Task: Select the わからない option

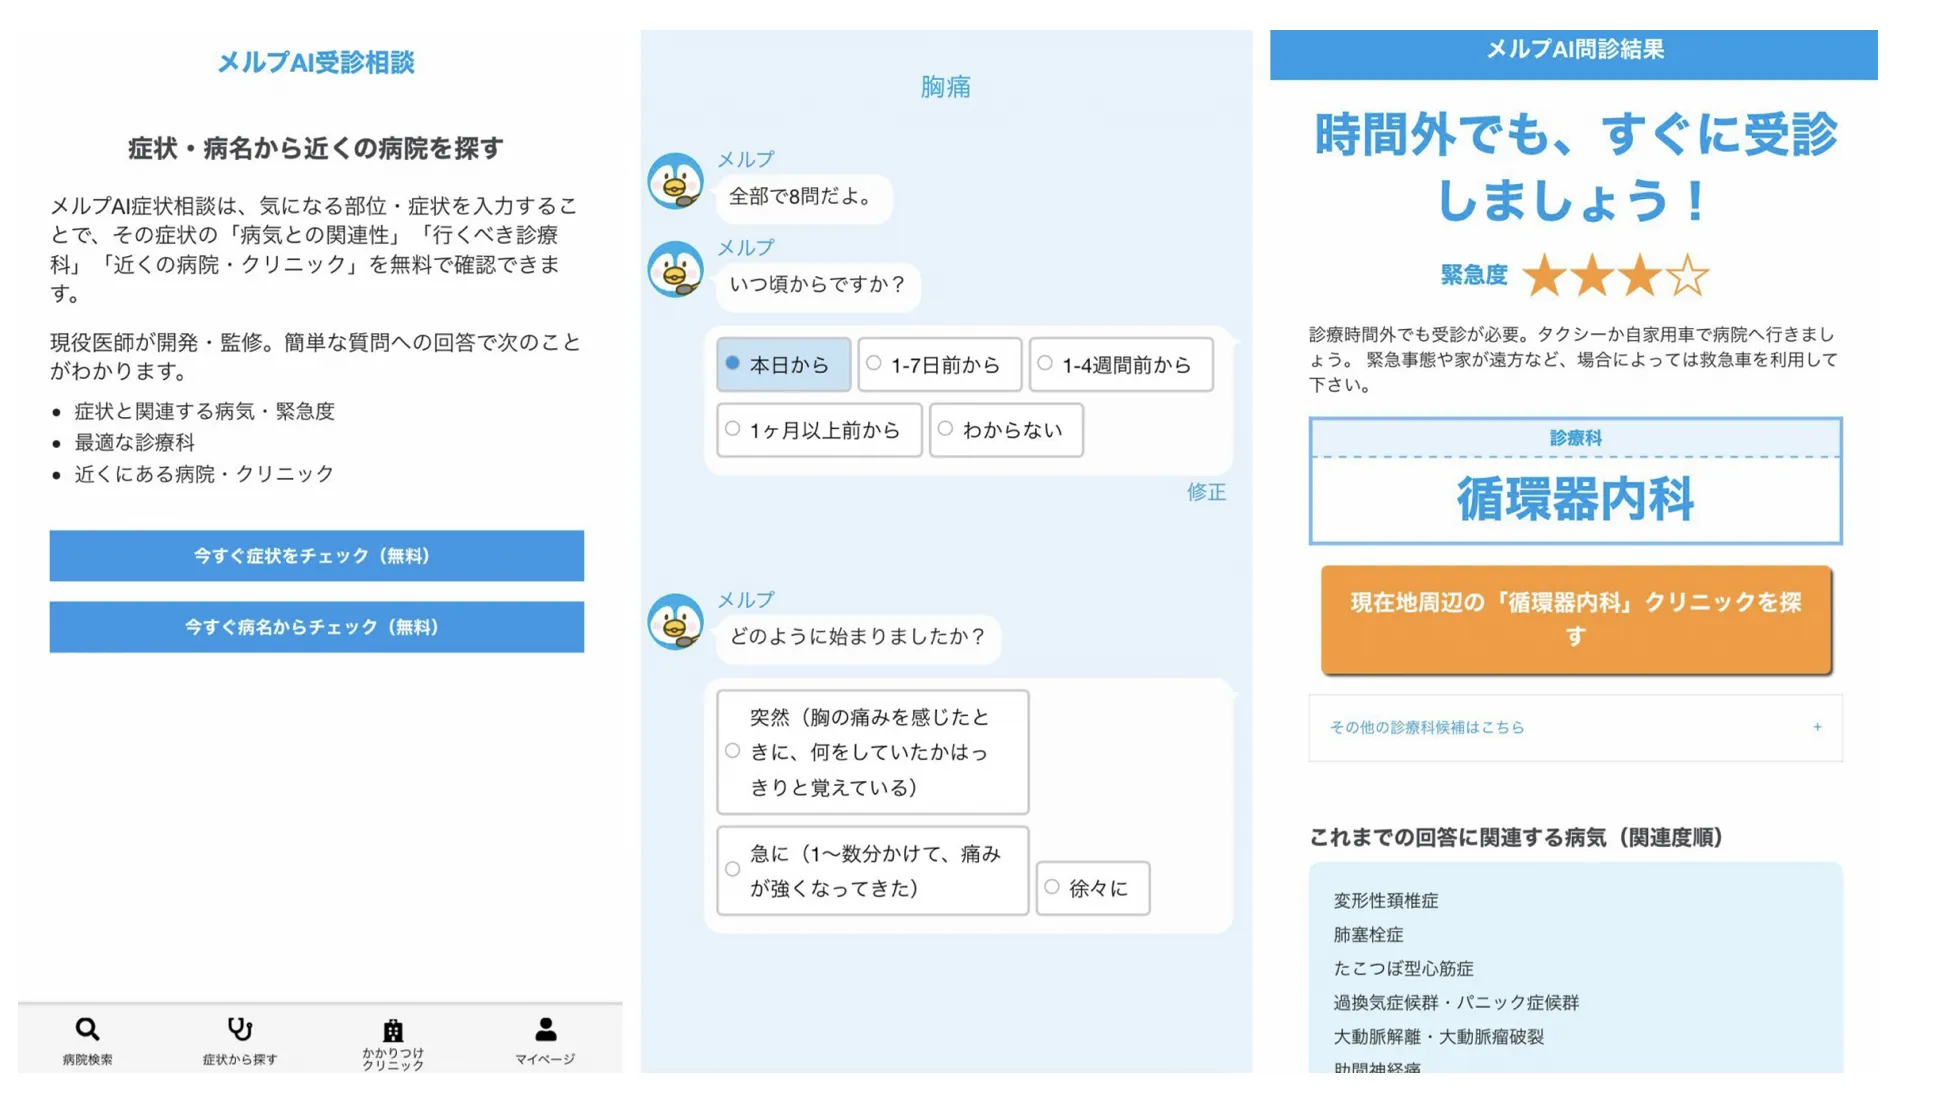Action: [x=1004, y=430]
